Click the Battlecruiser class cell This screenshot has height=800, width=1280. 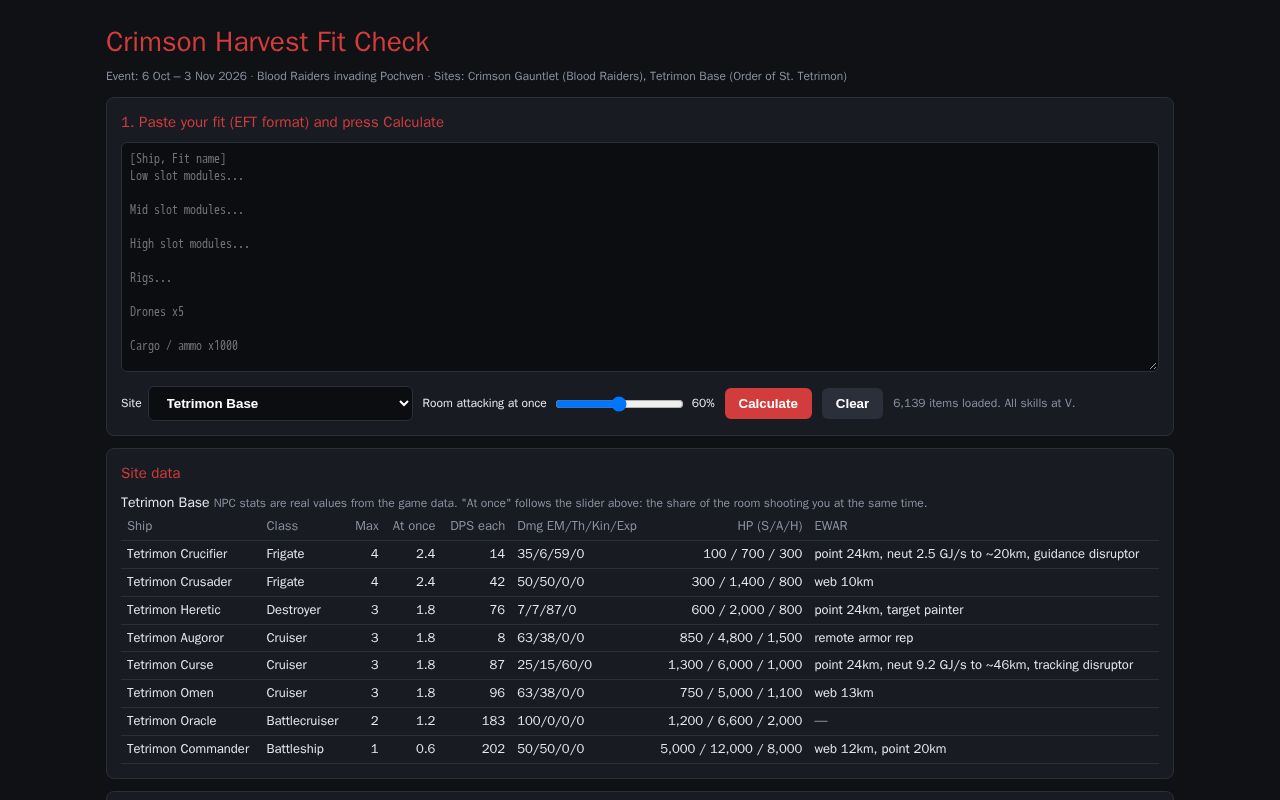[x=302, y=721]
